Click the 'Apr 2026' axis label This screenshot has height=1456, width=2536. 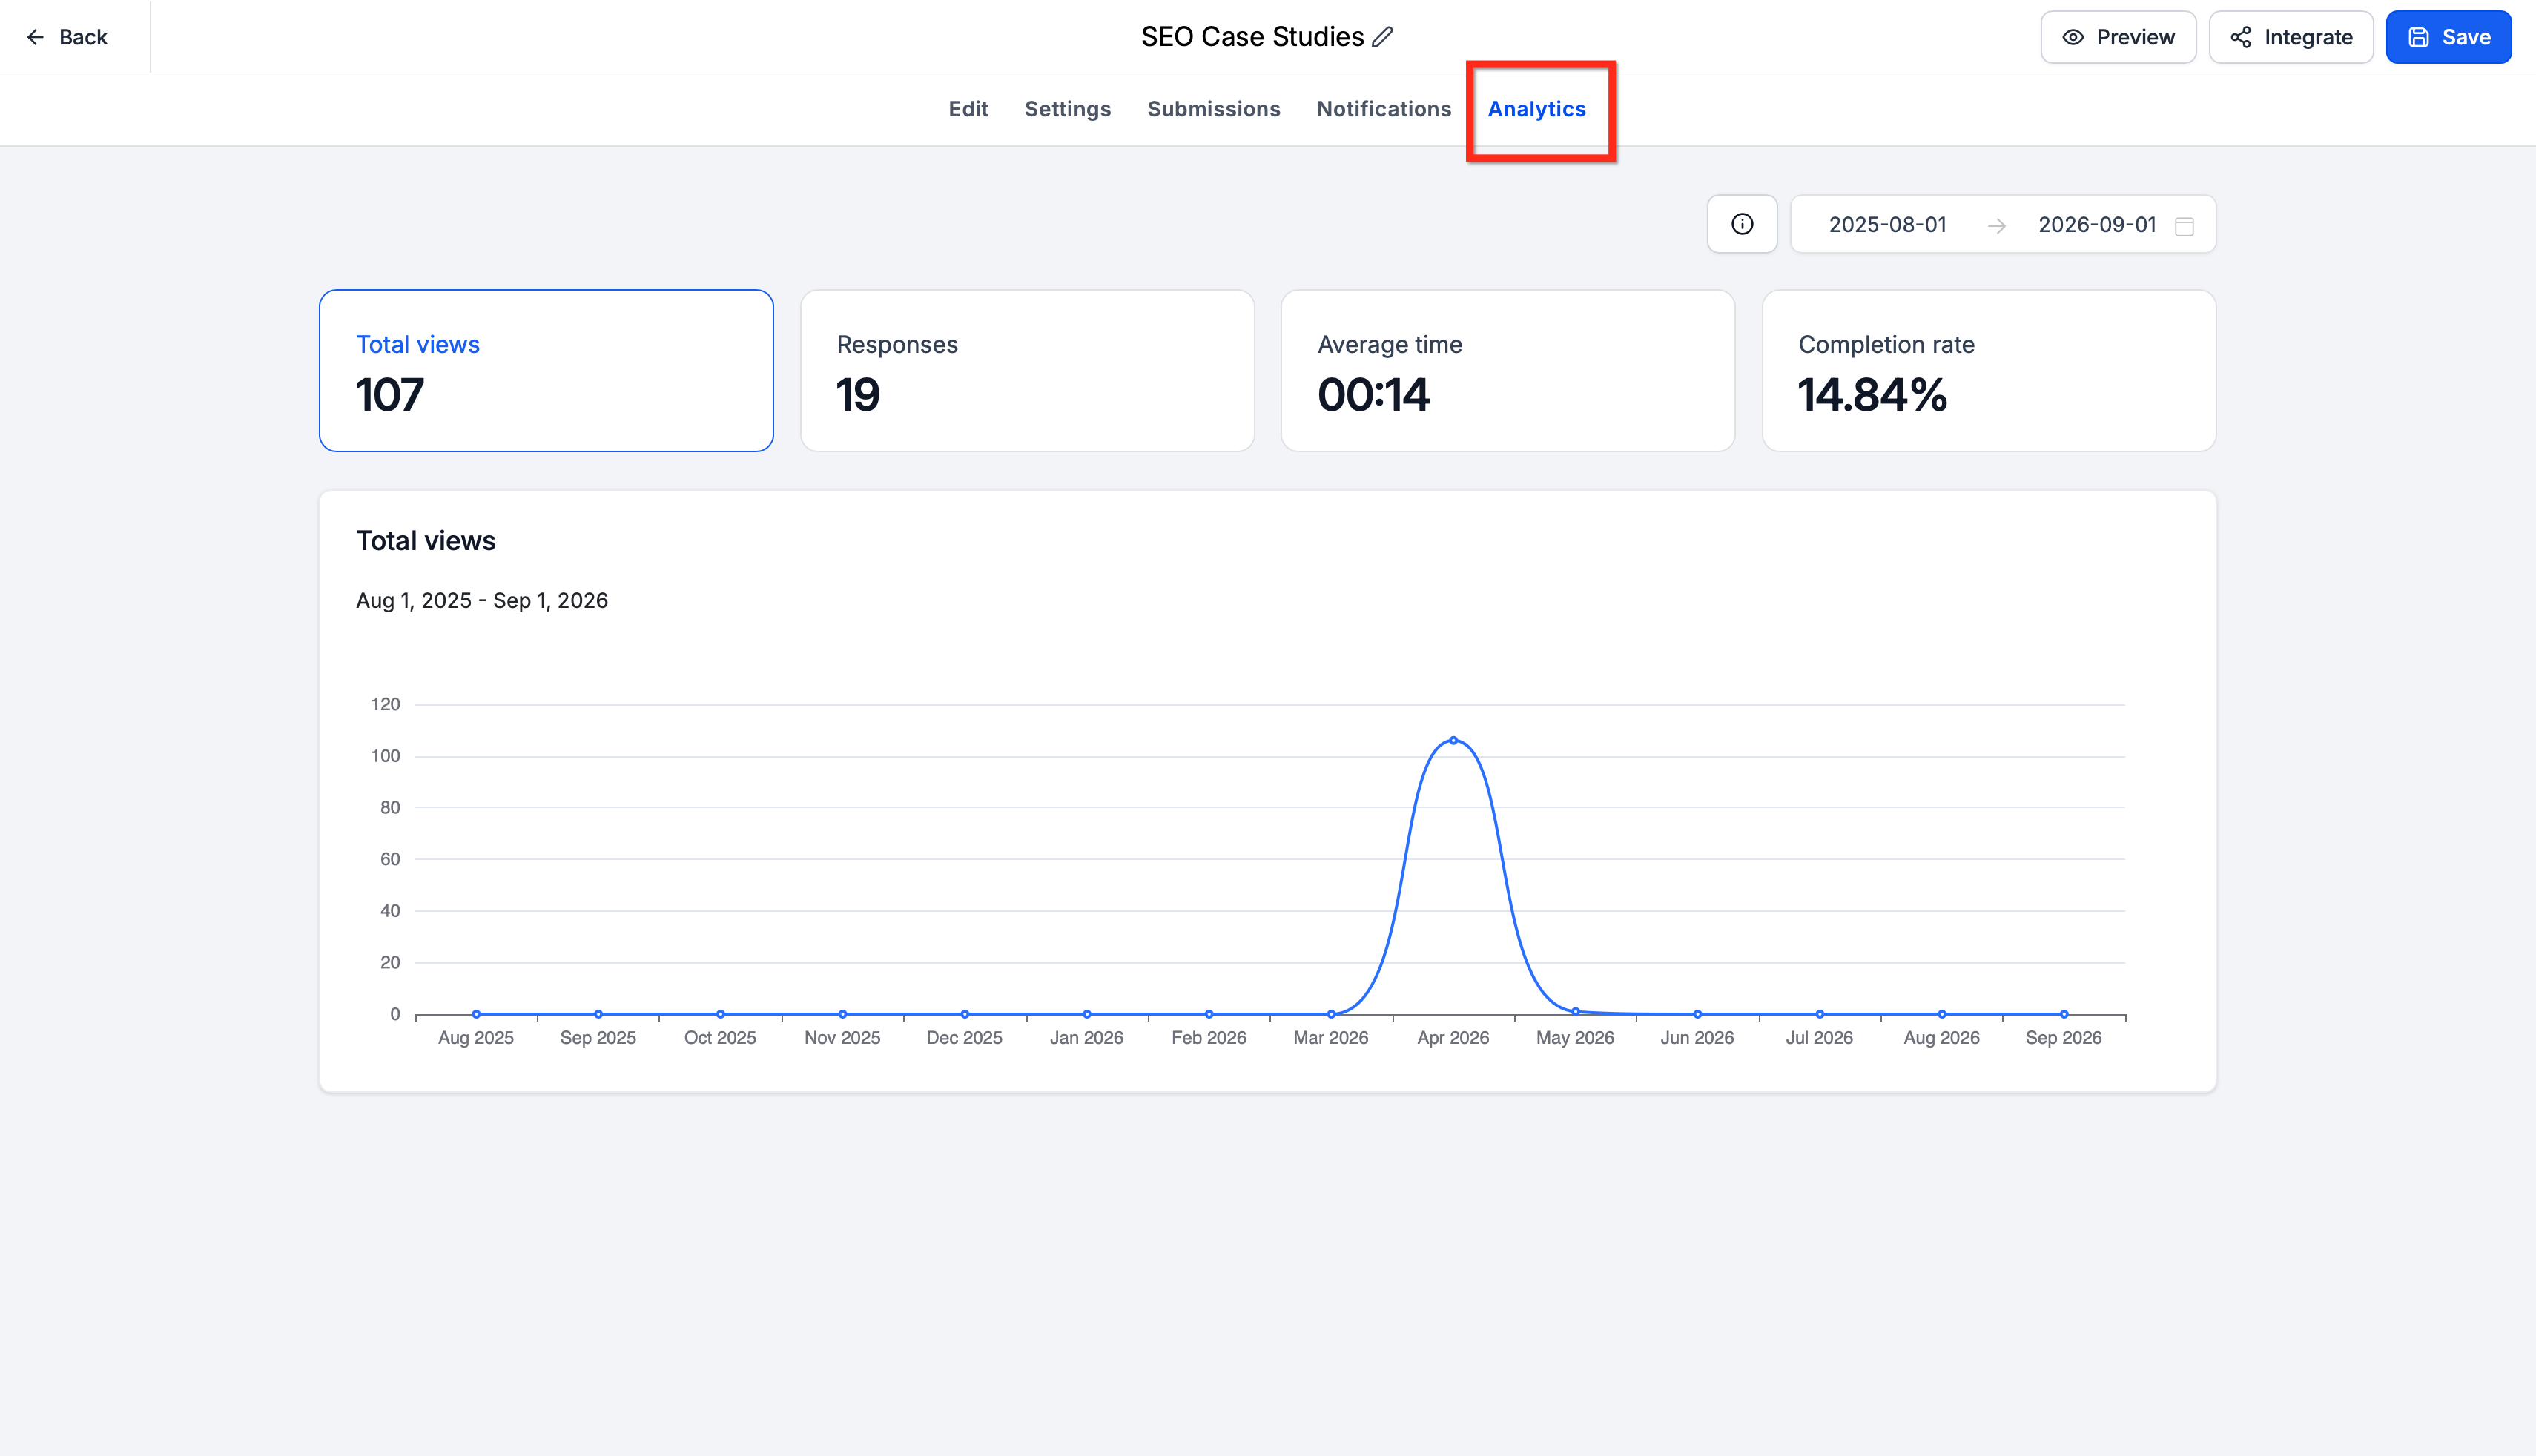[x=1452, y=1038]
